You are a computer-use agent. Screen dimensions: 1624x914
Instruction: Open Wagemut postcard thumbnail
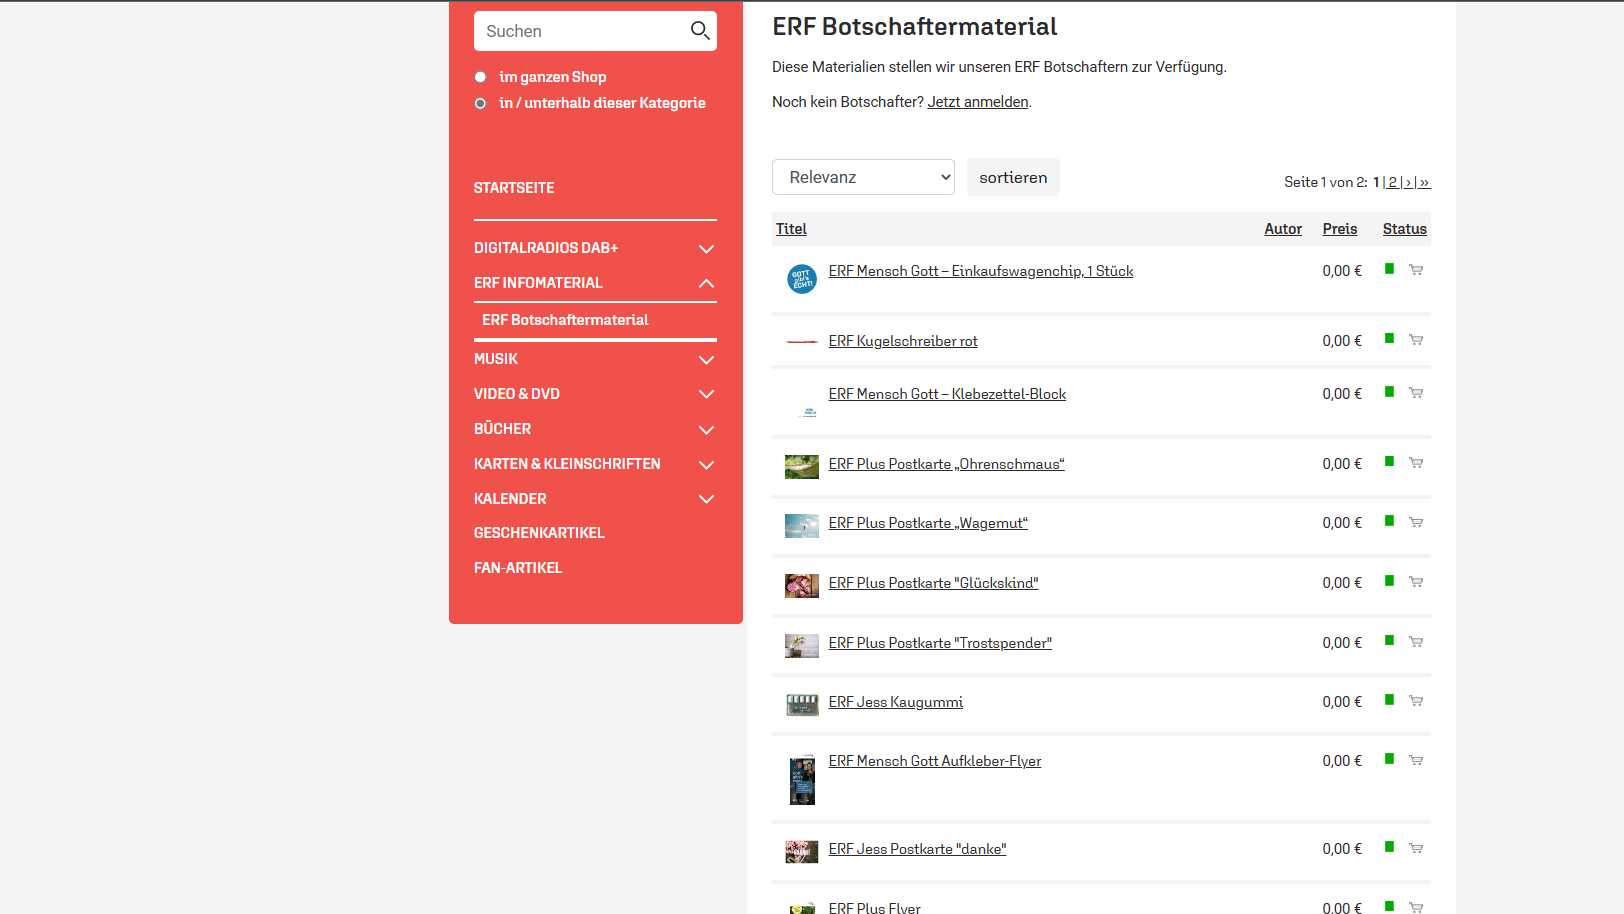pos(802,526)
